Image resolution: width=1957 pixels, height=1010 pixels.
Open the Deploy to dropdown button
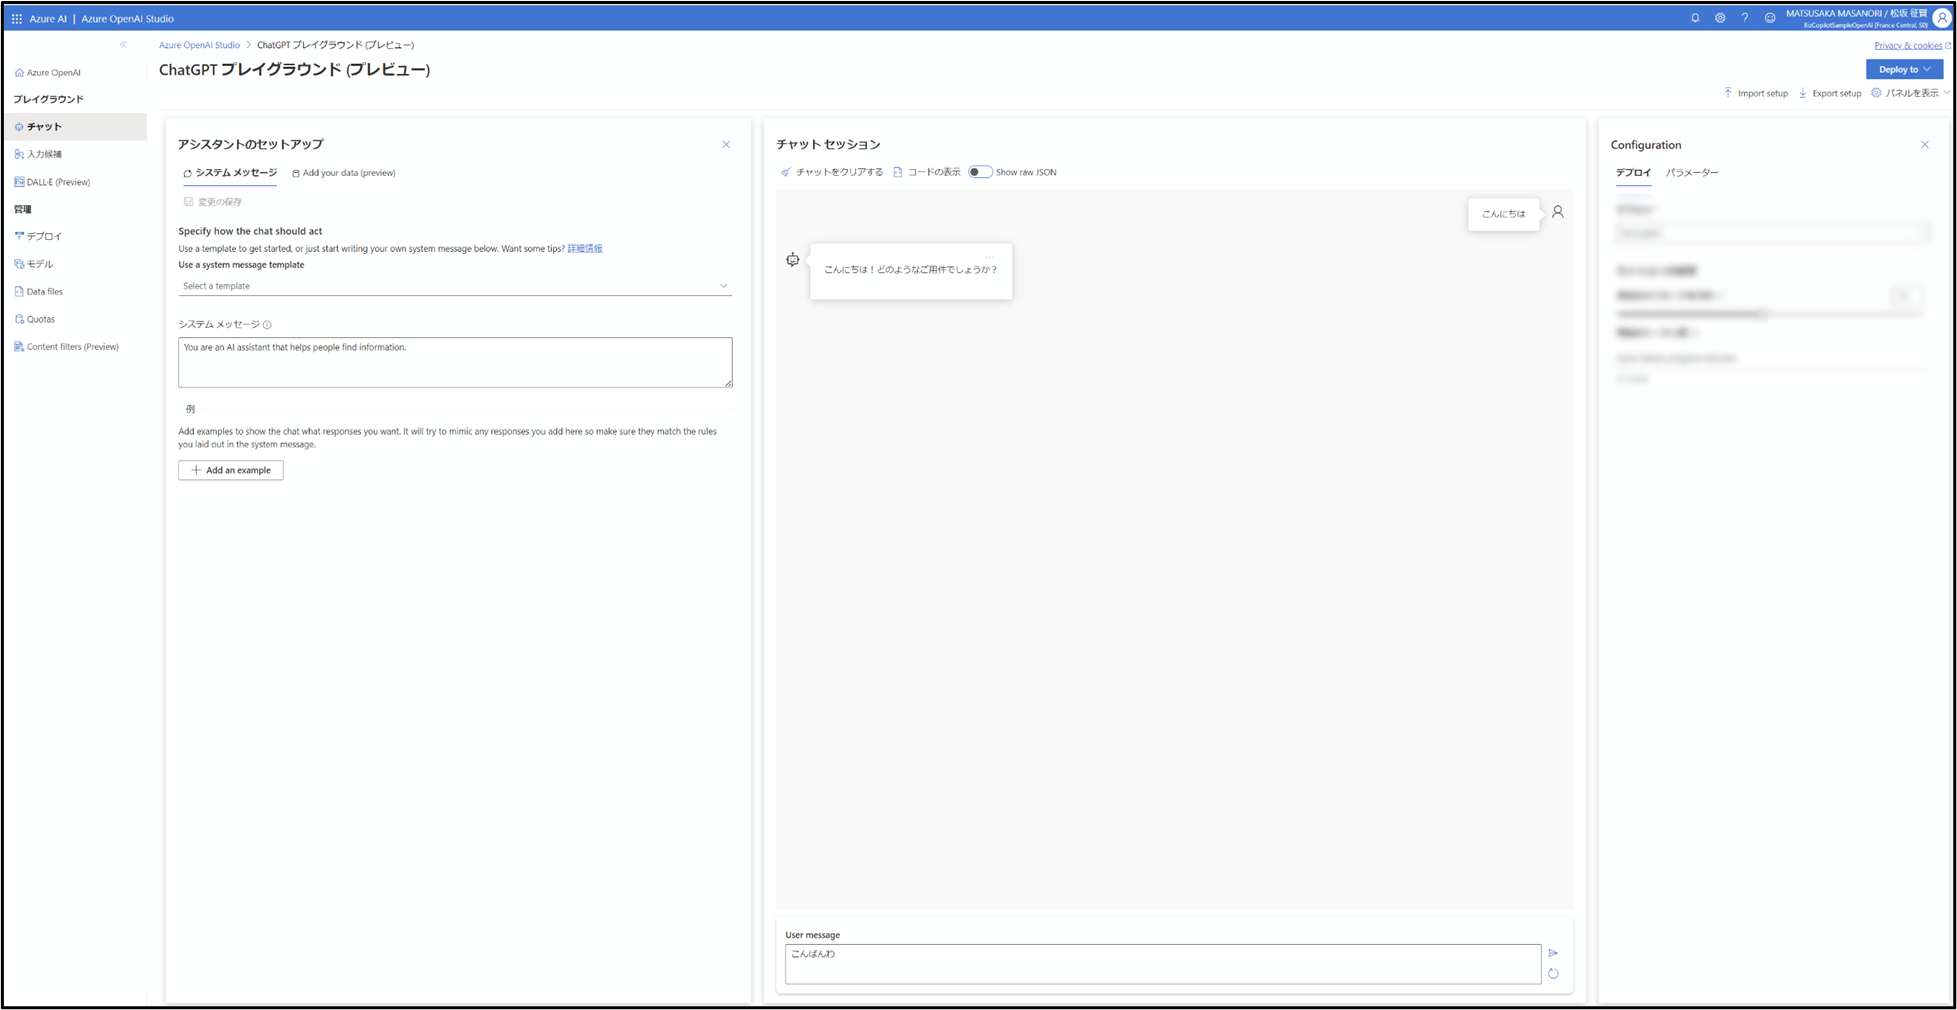pos(1904,69)
